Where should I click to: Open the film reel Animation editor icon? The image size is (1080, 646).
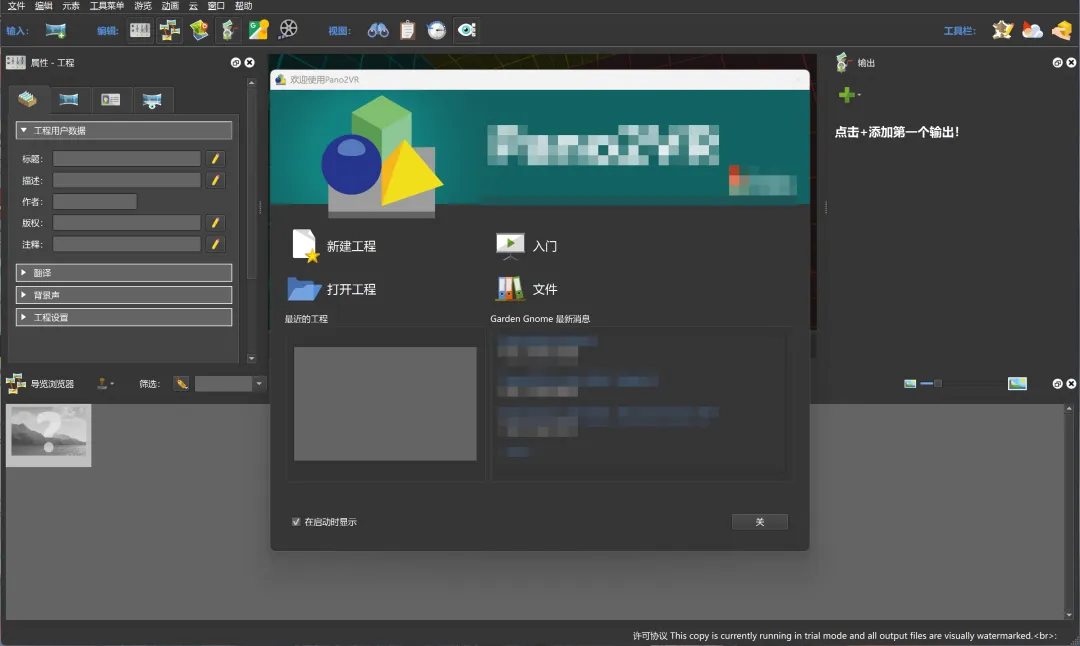288,30
